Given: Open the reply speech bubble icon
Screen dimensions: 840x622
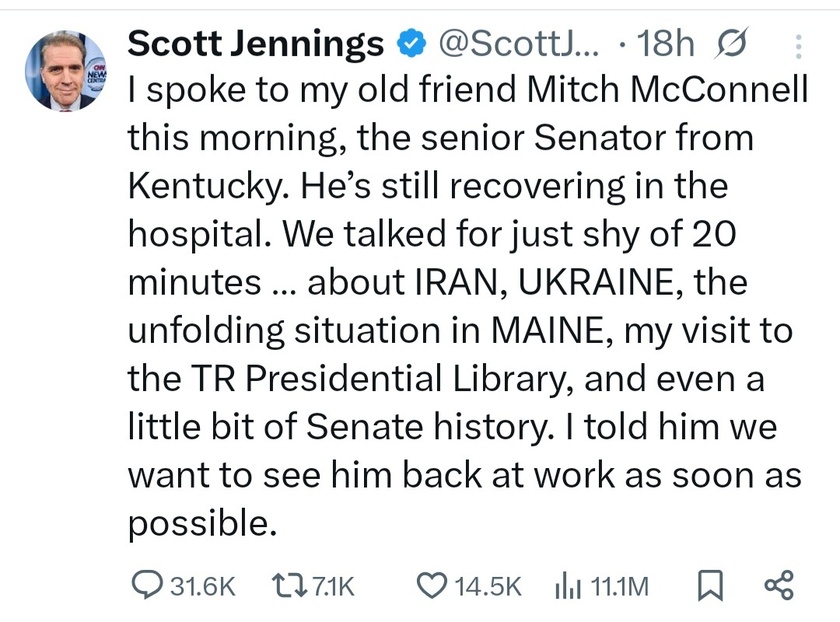Looking at the screenshot, I should tap(147, 586).
